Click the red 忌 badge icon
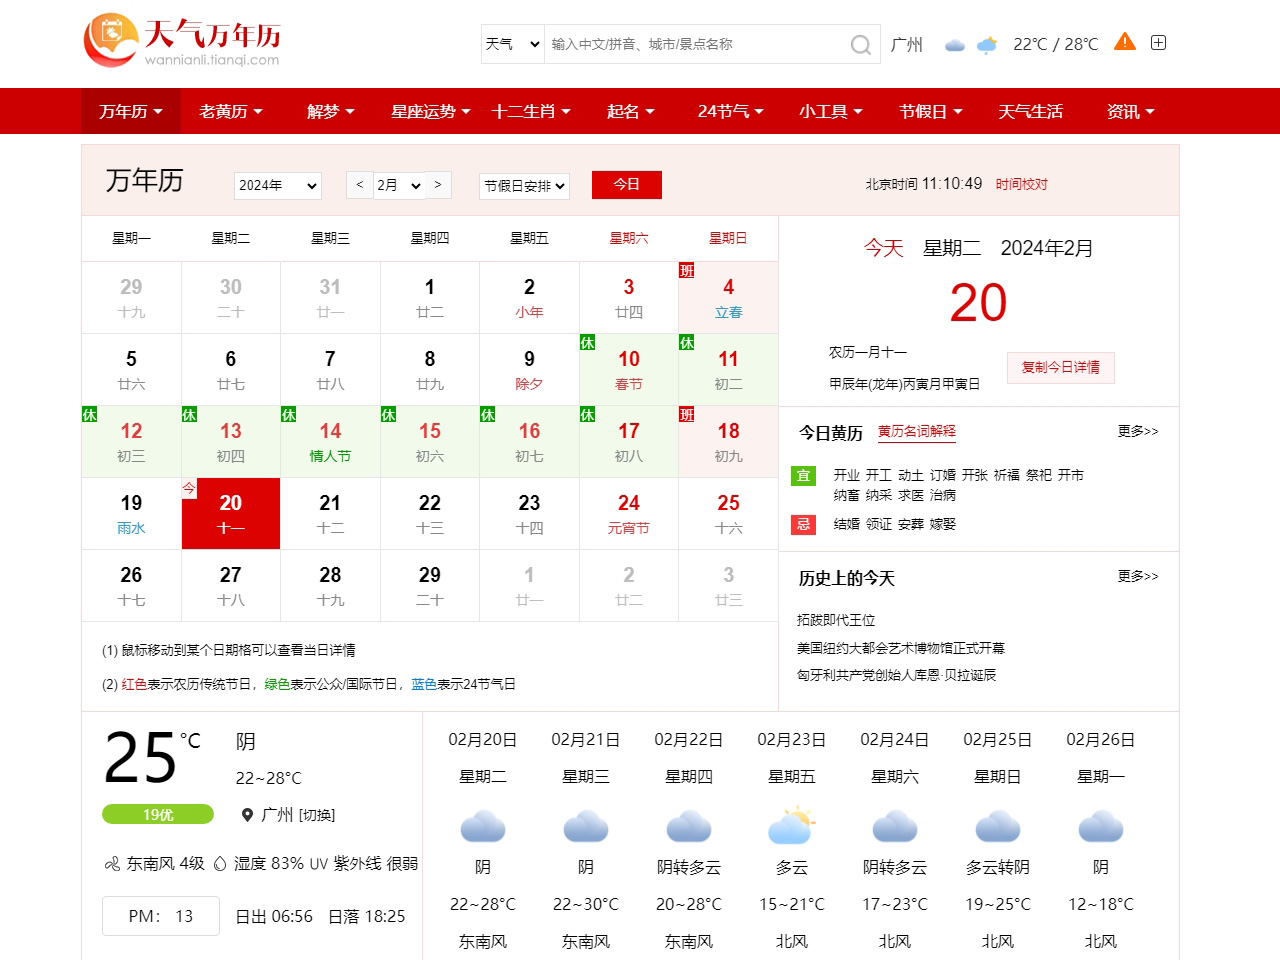 click(x=803, y=524)
